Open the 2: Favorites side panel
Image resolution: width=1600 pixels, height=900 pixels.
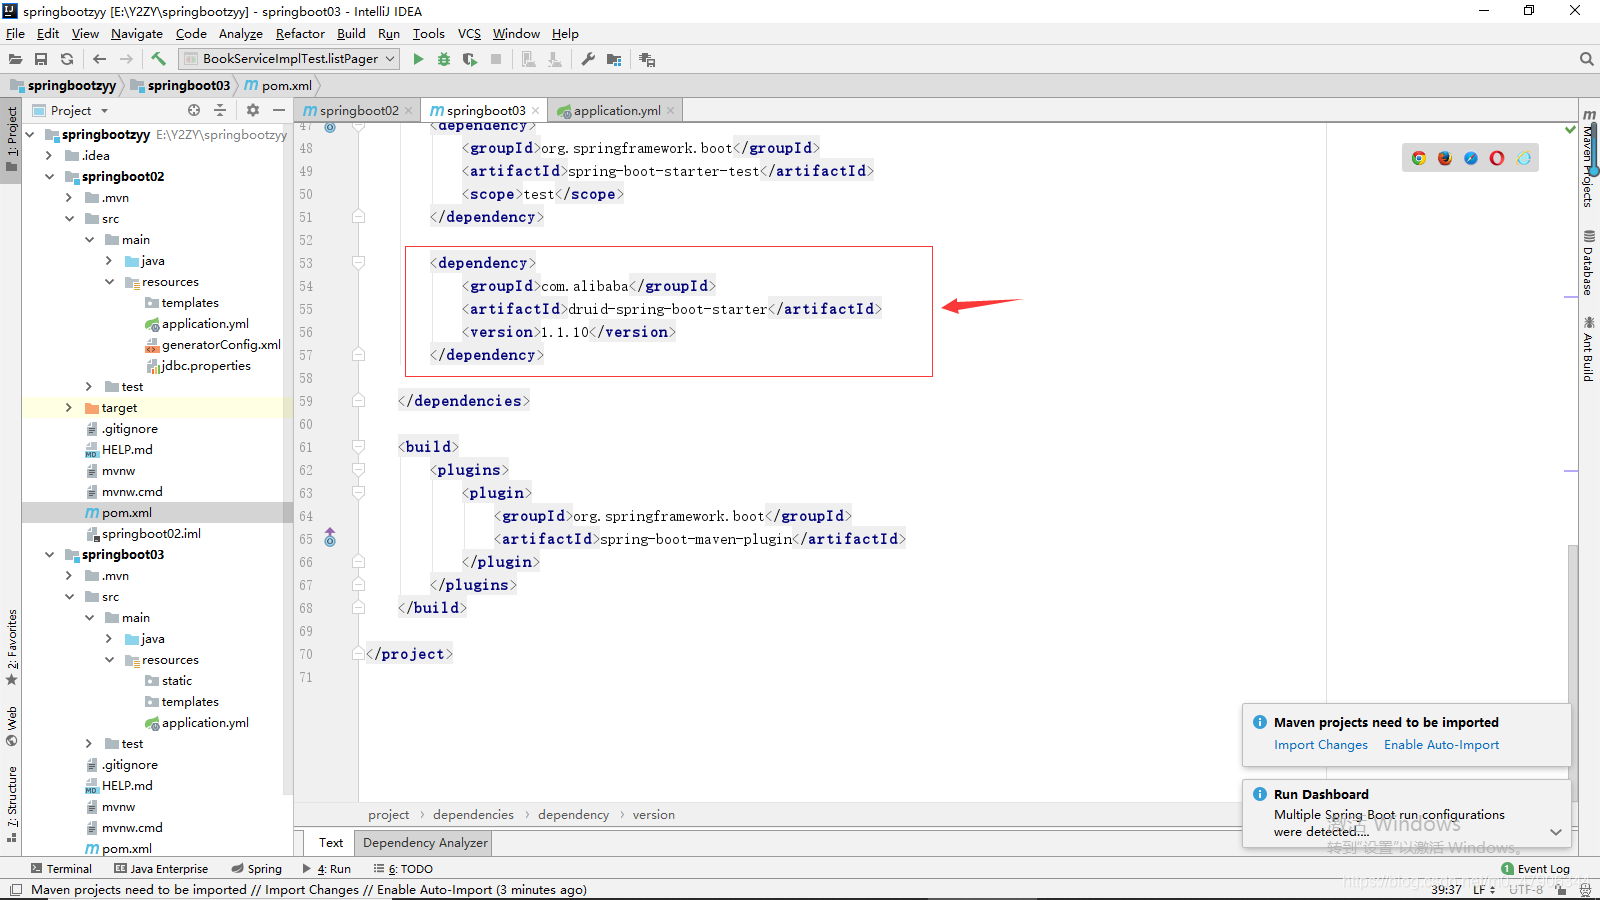tap(12, 647)
